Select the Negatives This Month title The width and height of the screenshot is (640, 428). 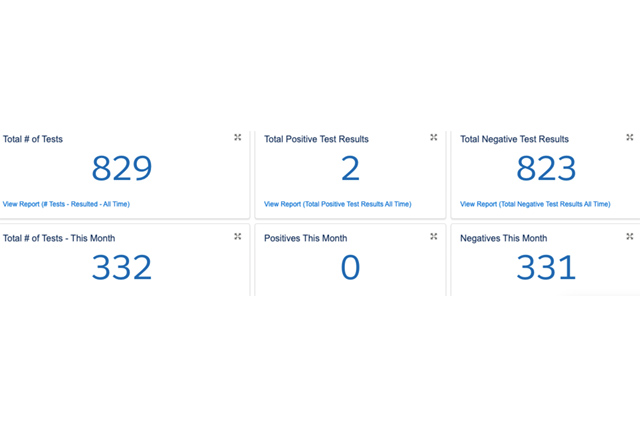(503, 238)
